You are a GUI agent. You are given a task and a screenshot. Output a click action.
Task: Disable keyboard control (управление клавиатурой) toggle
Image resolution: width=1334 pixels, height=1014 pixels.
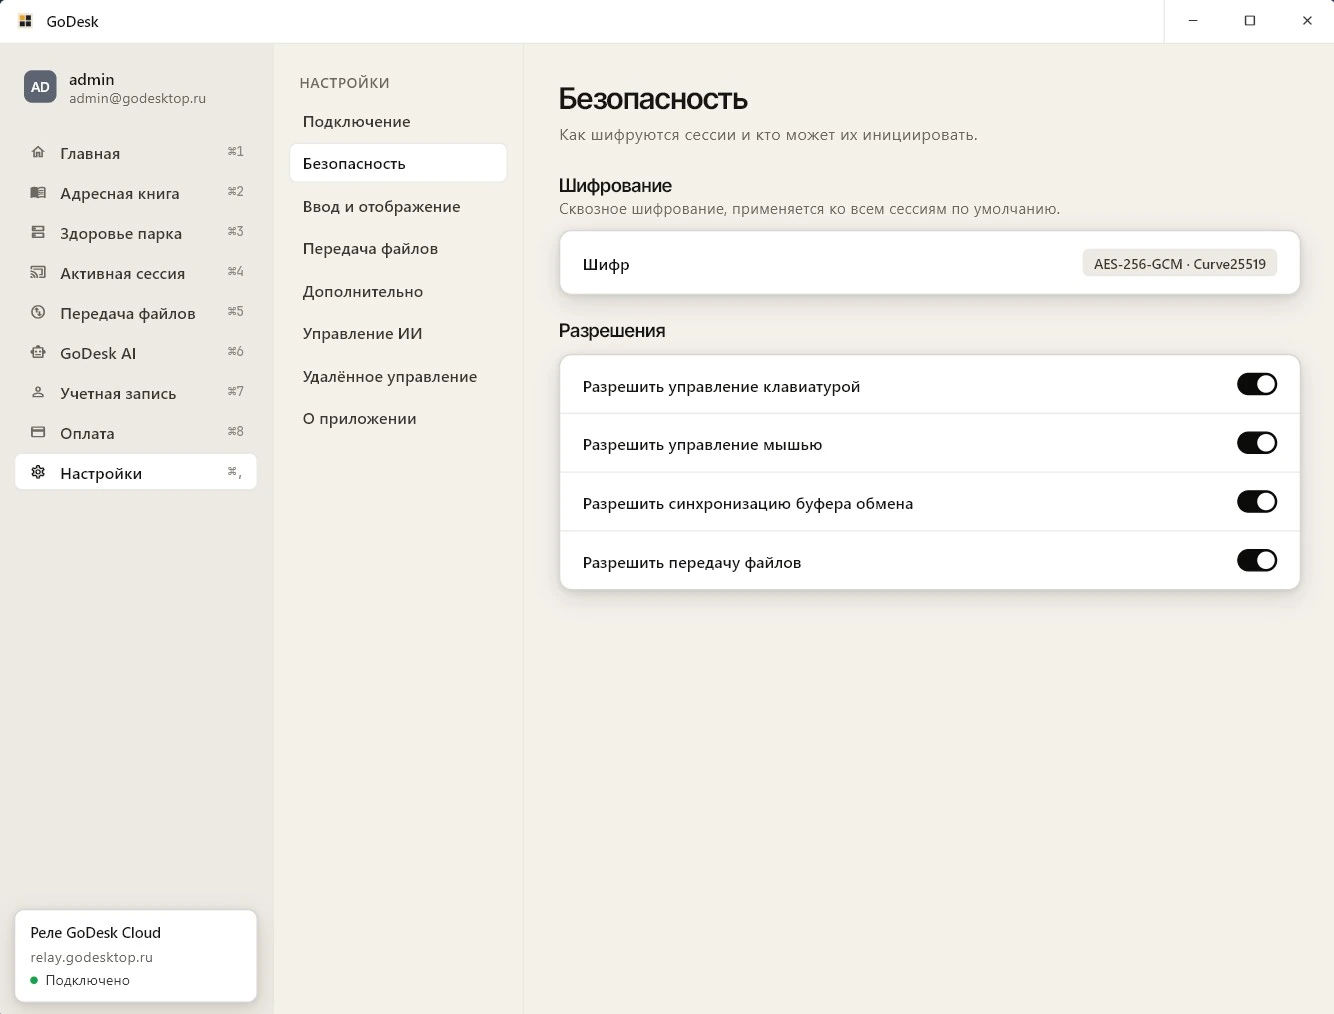[x=1257, y=384]
